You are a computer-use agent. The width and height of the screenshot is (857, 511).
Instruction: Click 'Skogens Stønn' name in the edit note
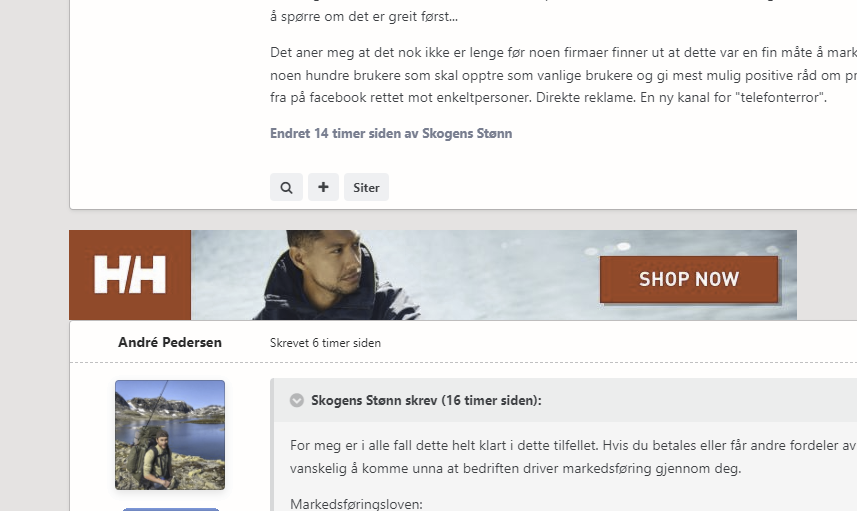[x=467, y=133]
